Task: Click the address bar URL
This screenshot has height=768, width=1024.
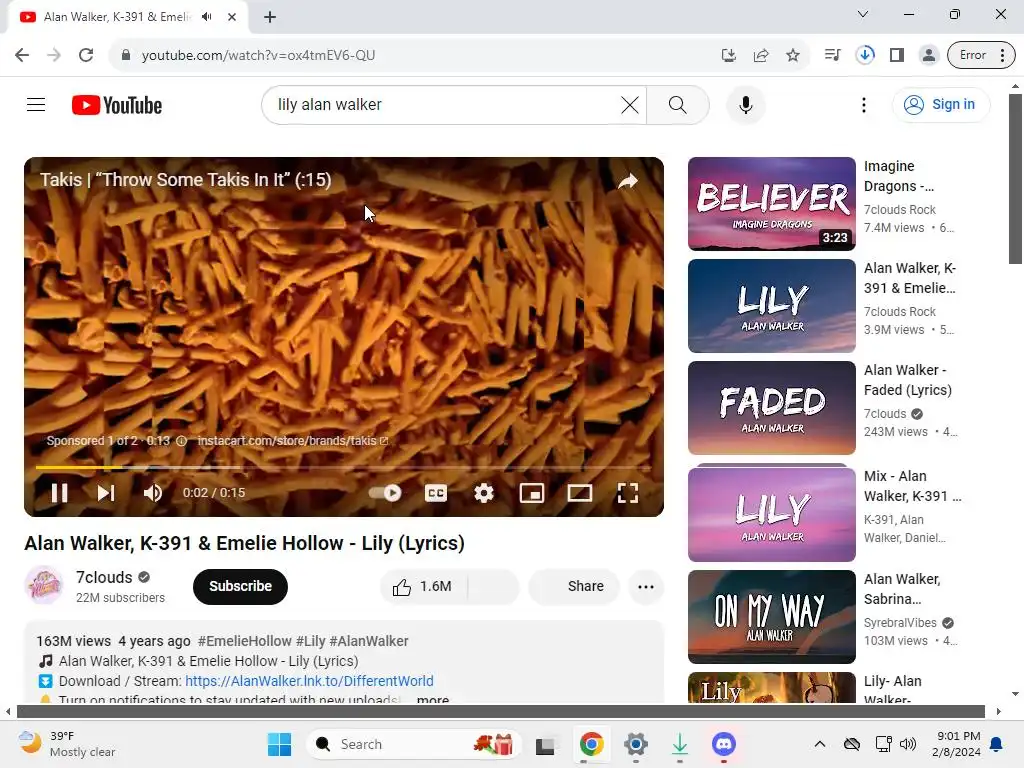Action: 259,56
